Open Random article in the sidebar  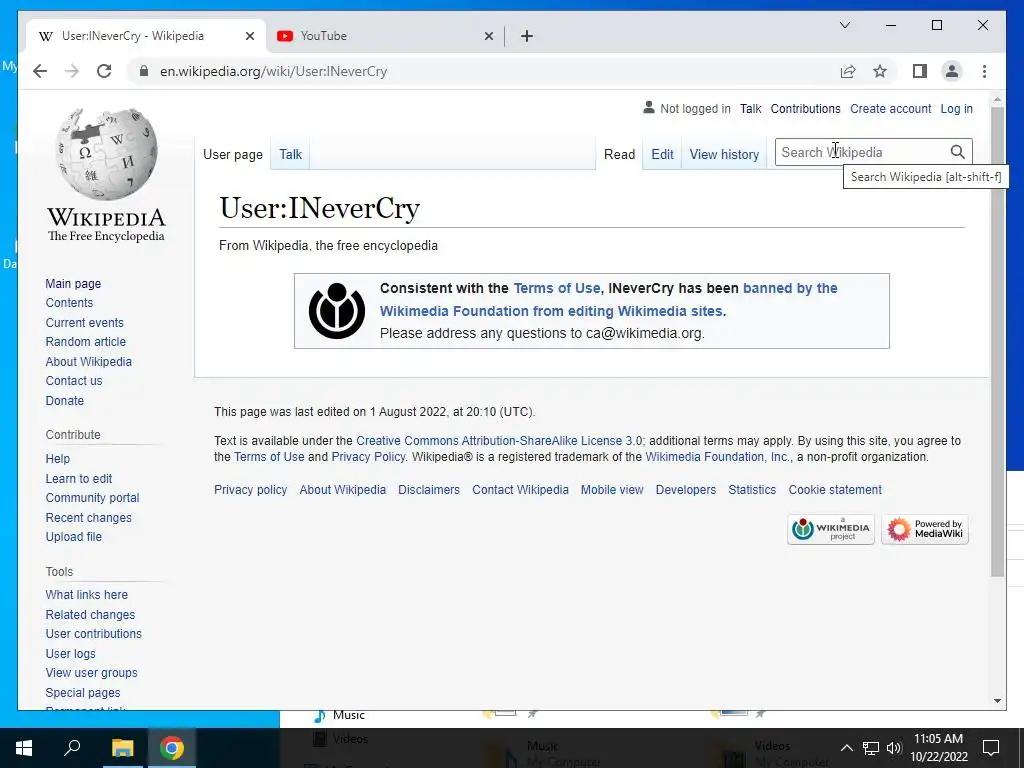point(86,342)
